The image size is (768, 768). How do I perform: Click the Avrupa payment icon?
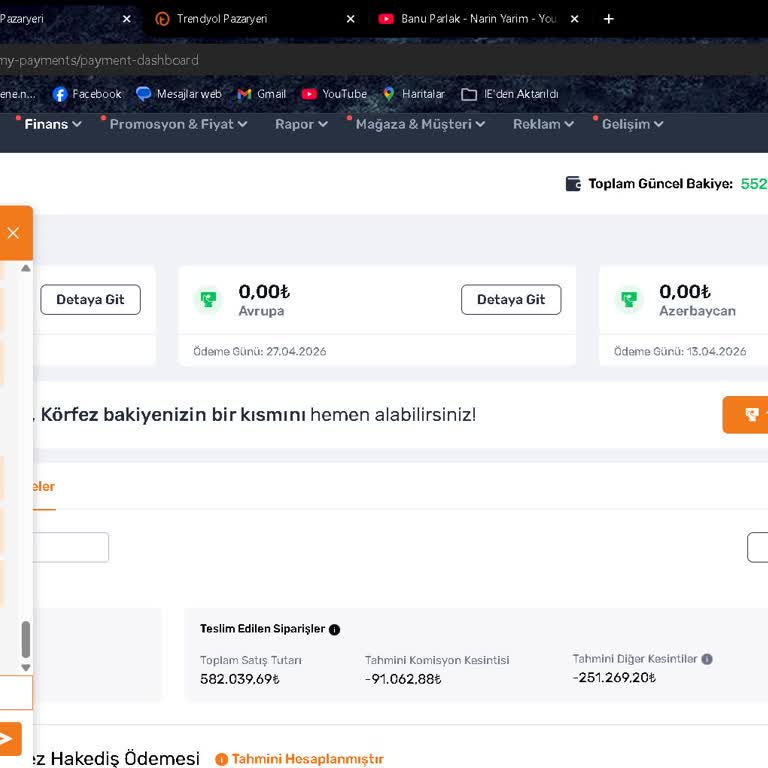[209, 299]
